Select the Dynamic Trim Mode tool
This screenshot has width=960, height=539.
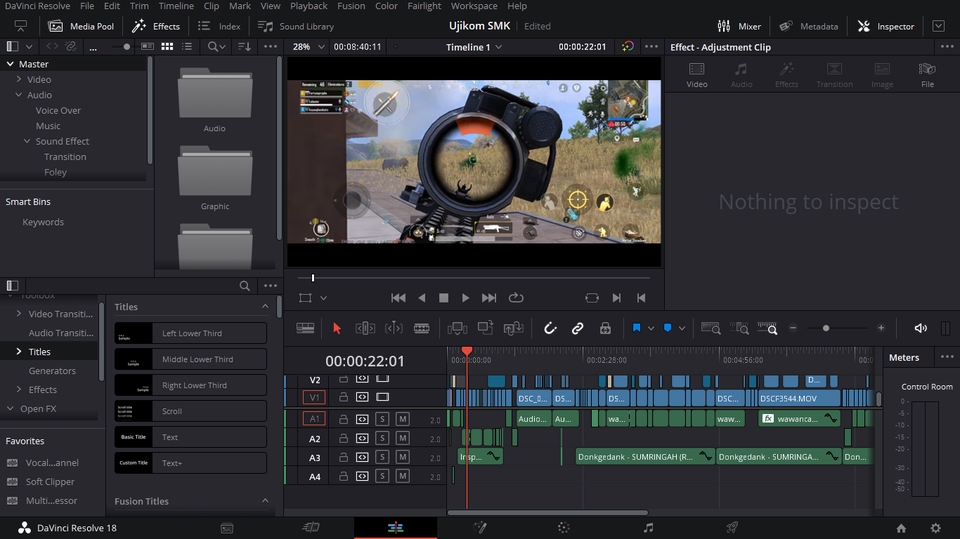394,328
